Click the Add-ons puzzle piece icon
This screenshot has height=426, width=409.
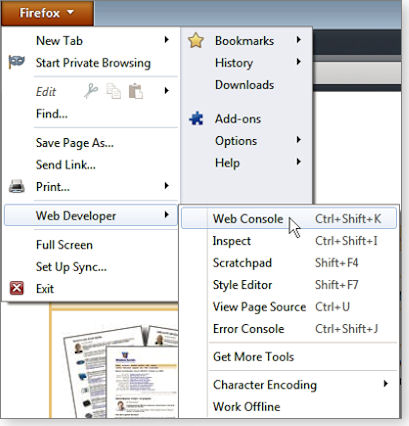196,118
